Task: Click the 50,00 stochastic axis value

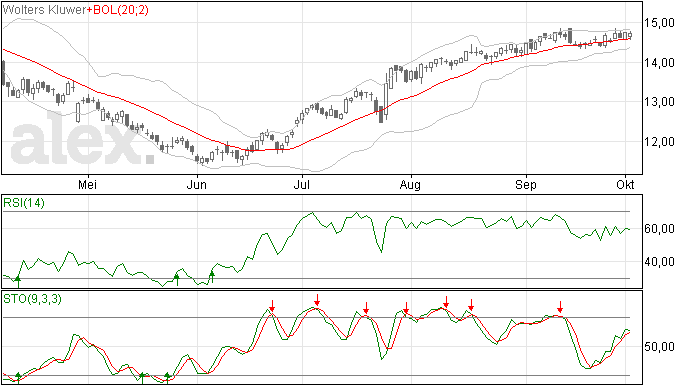Action: (659, 347)
